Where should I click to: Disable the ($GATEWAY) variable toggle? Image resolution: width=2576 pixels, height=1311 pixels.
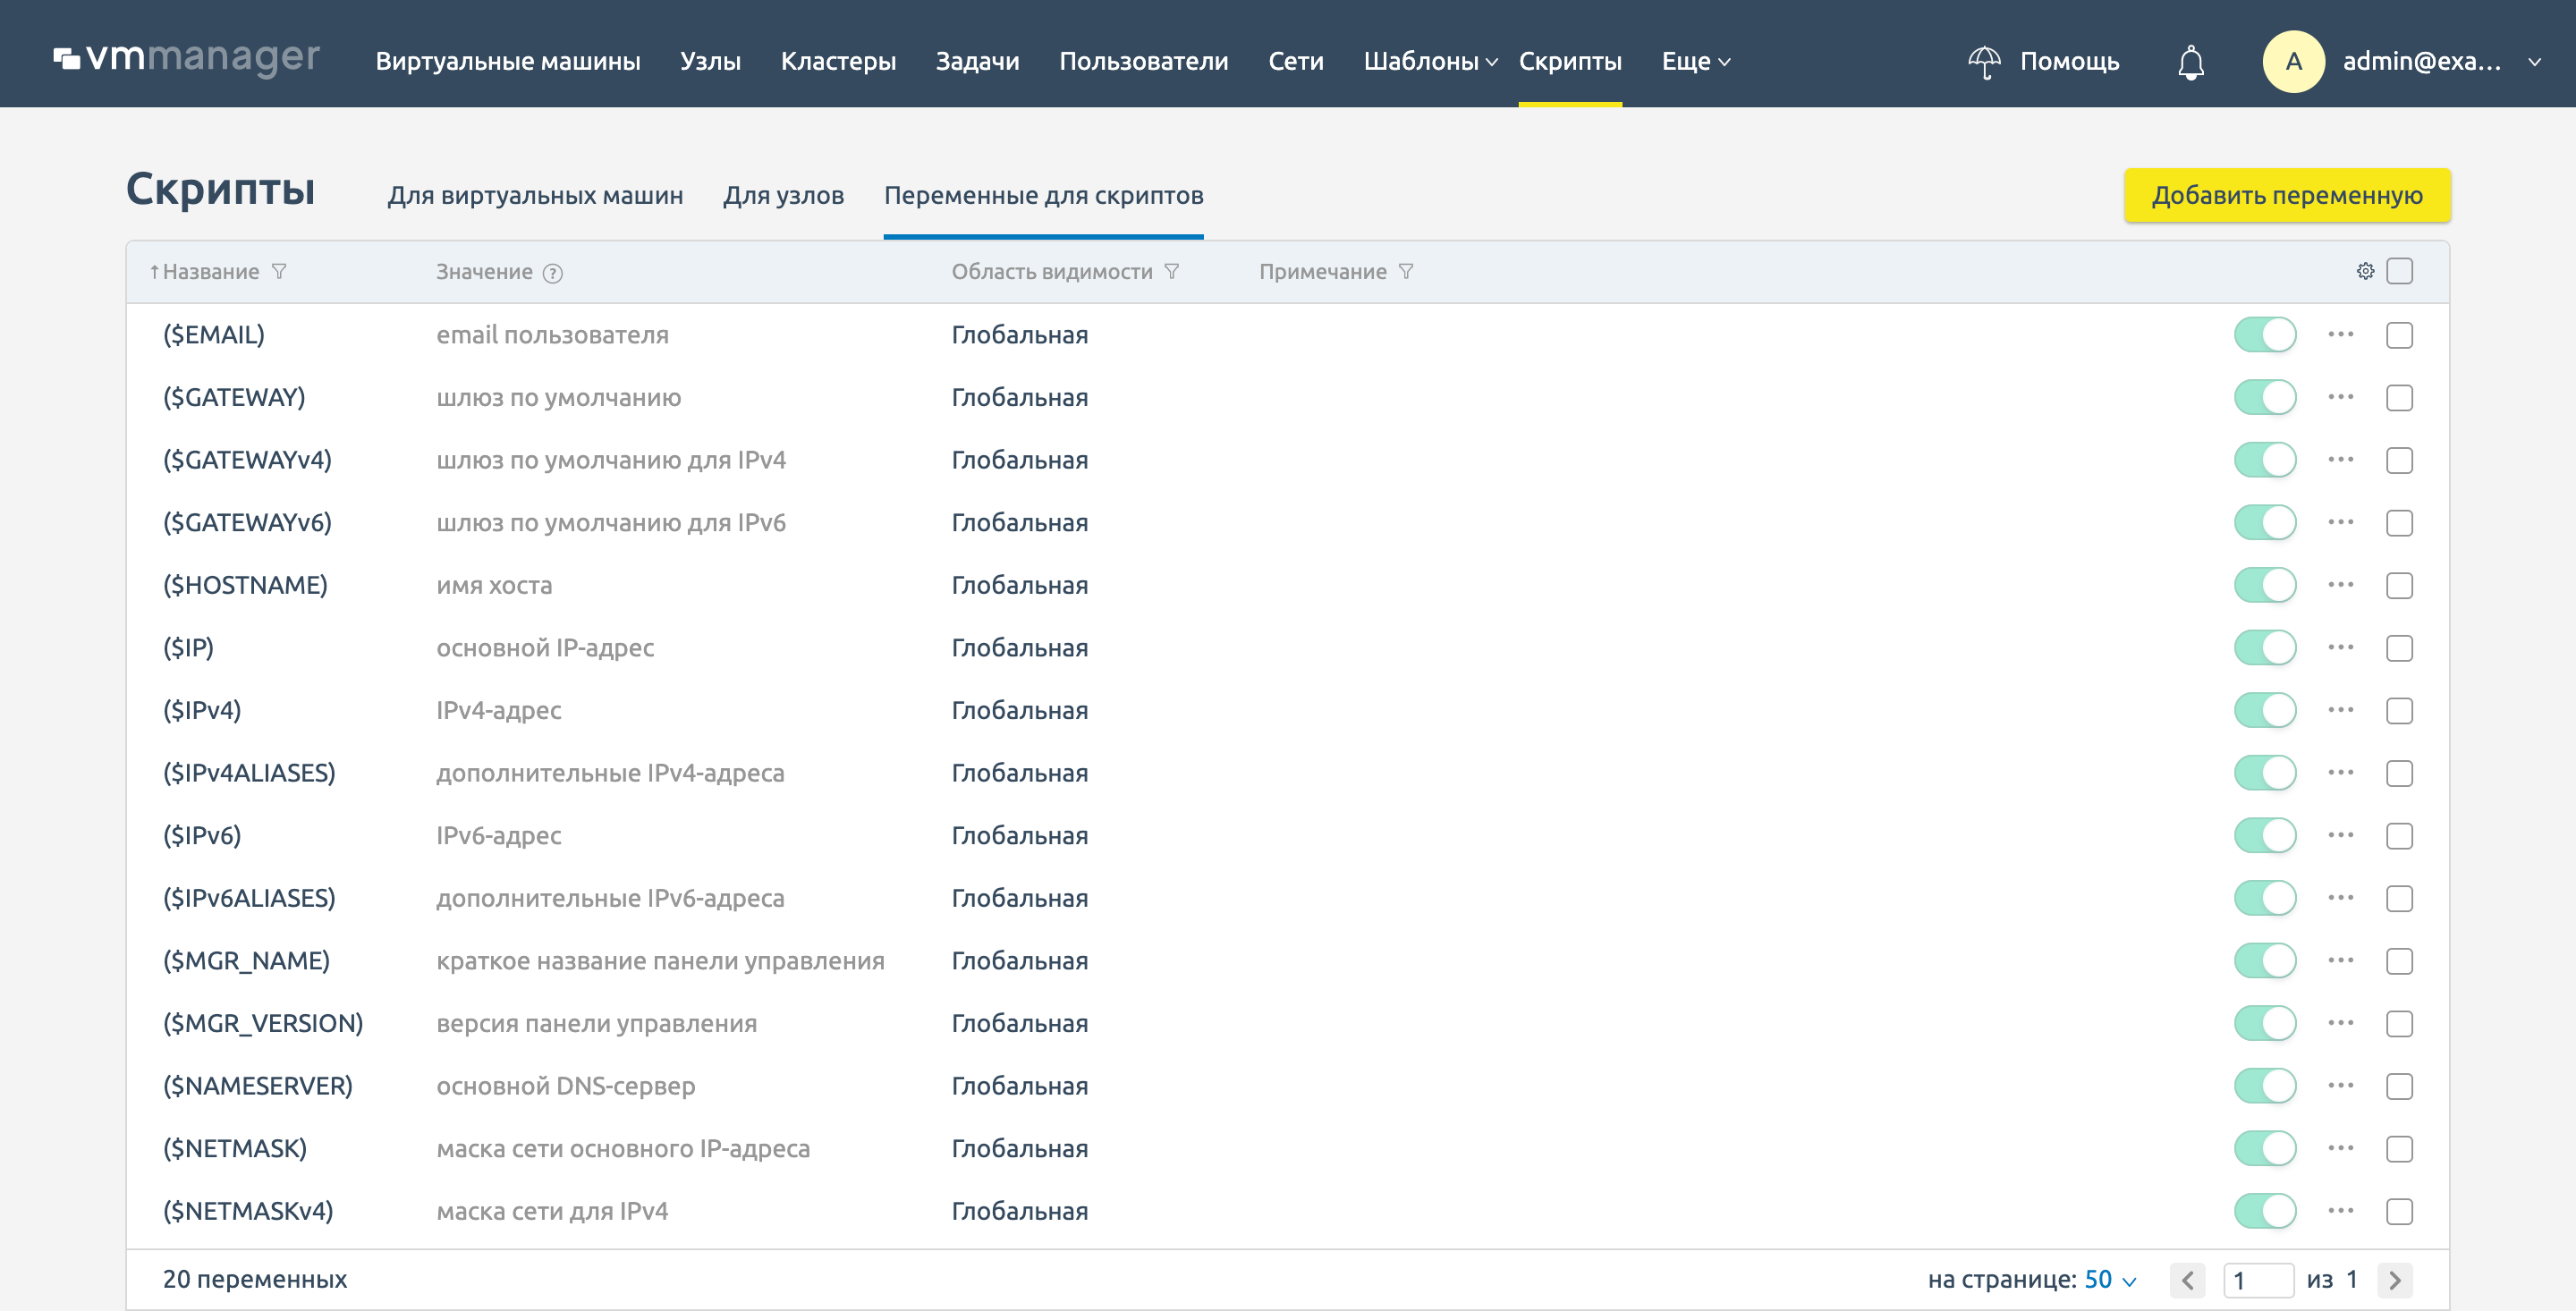point(2265,398)
